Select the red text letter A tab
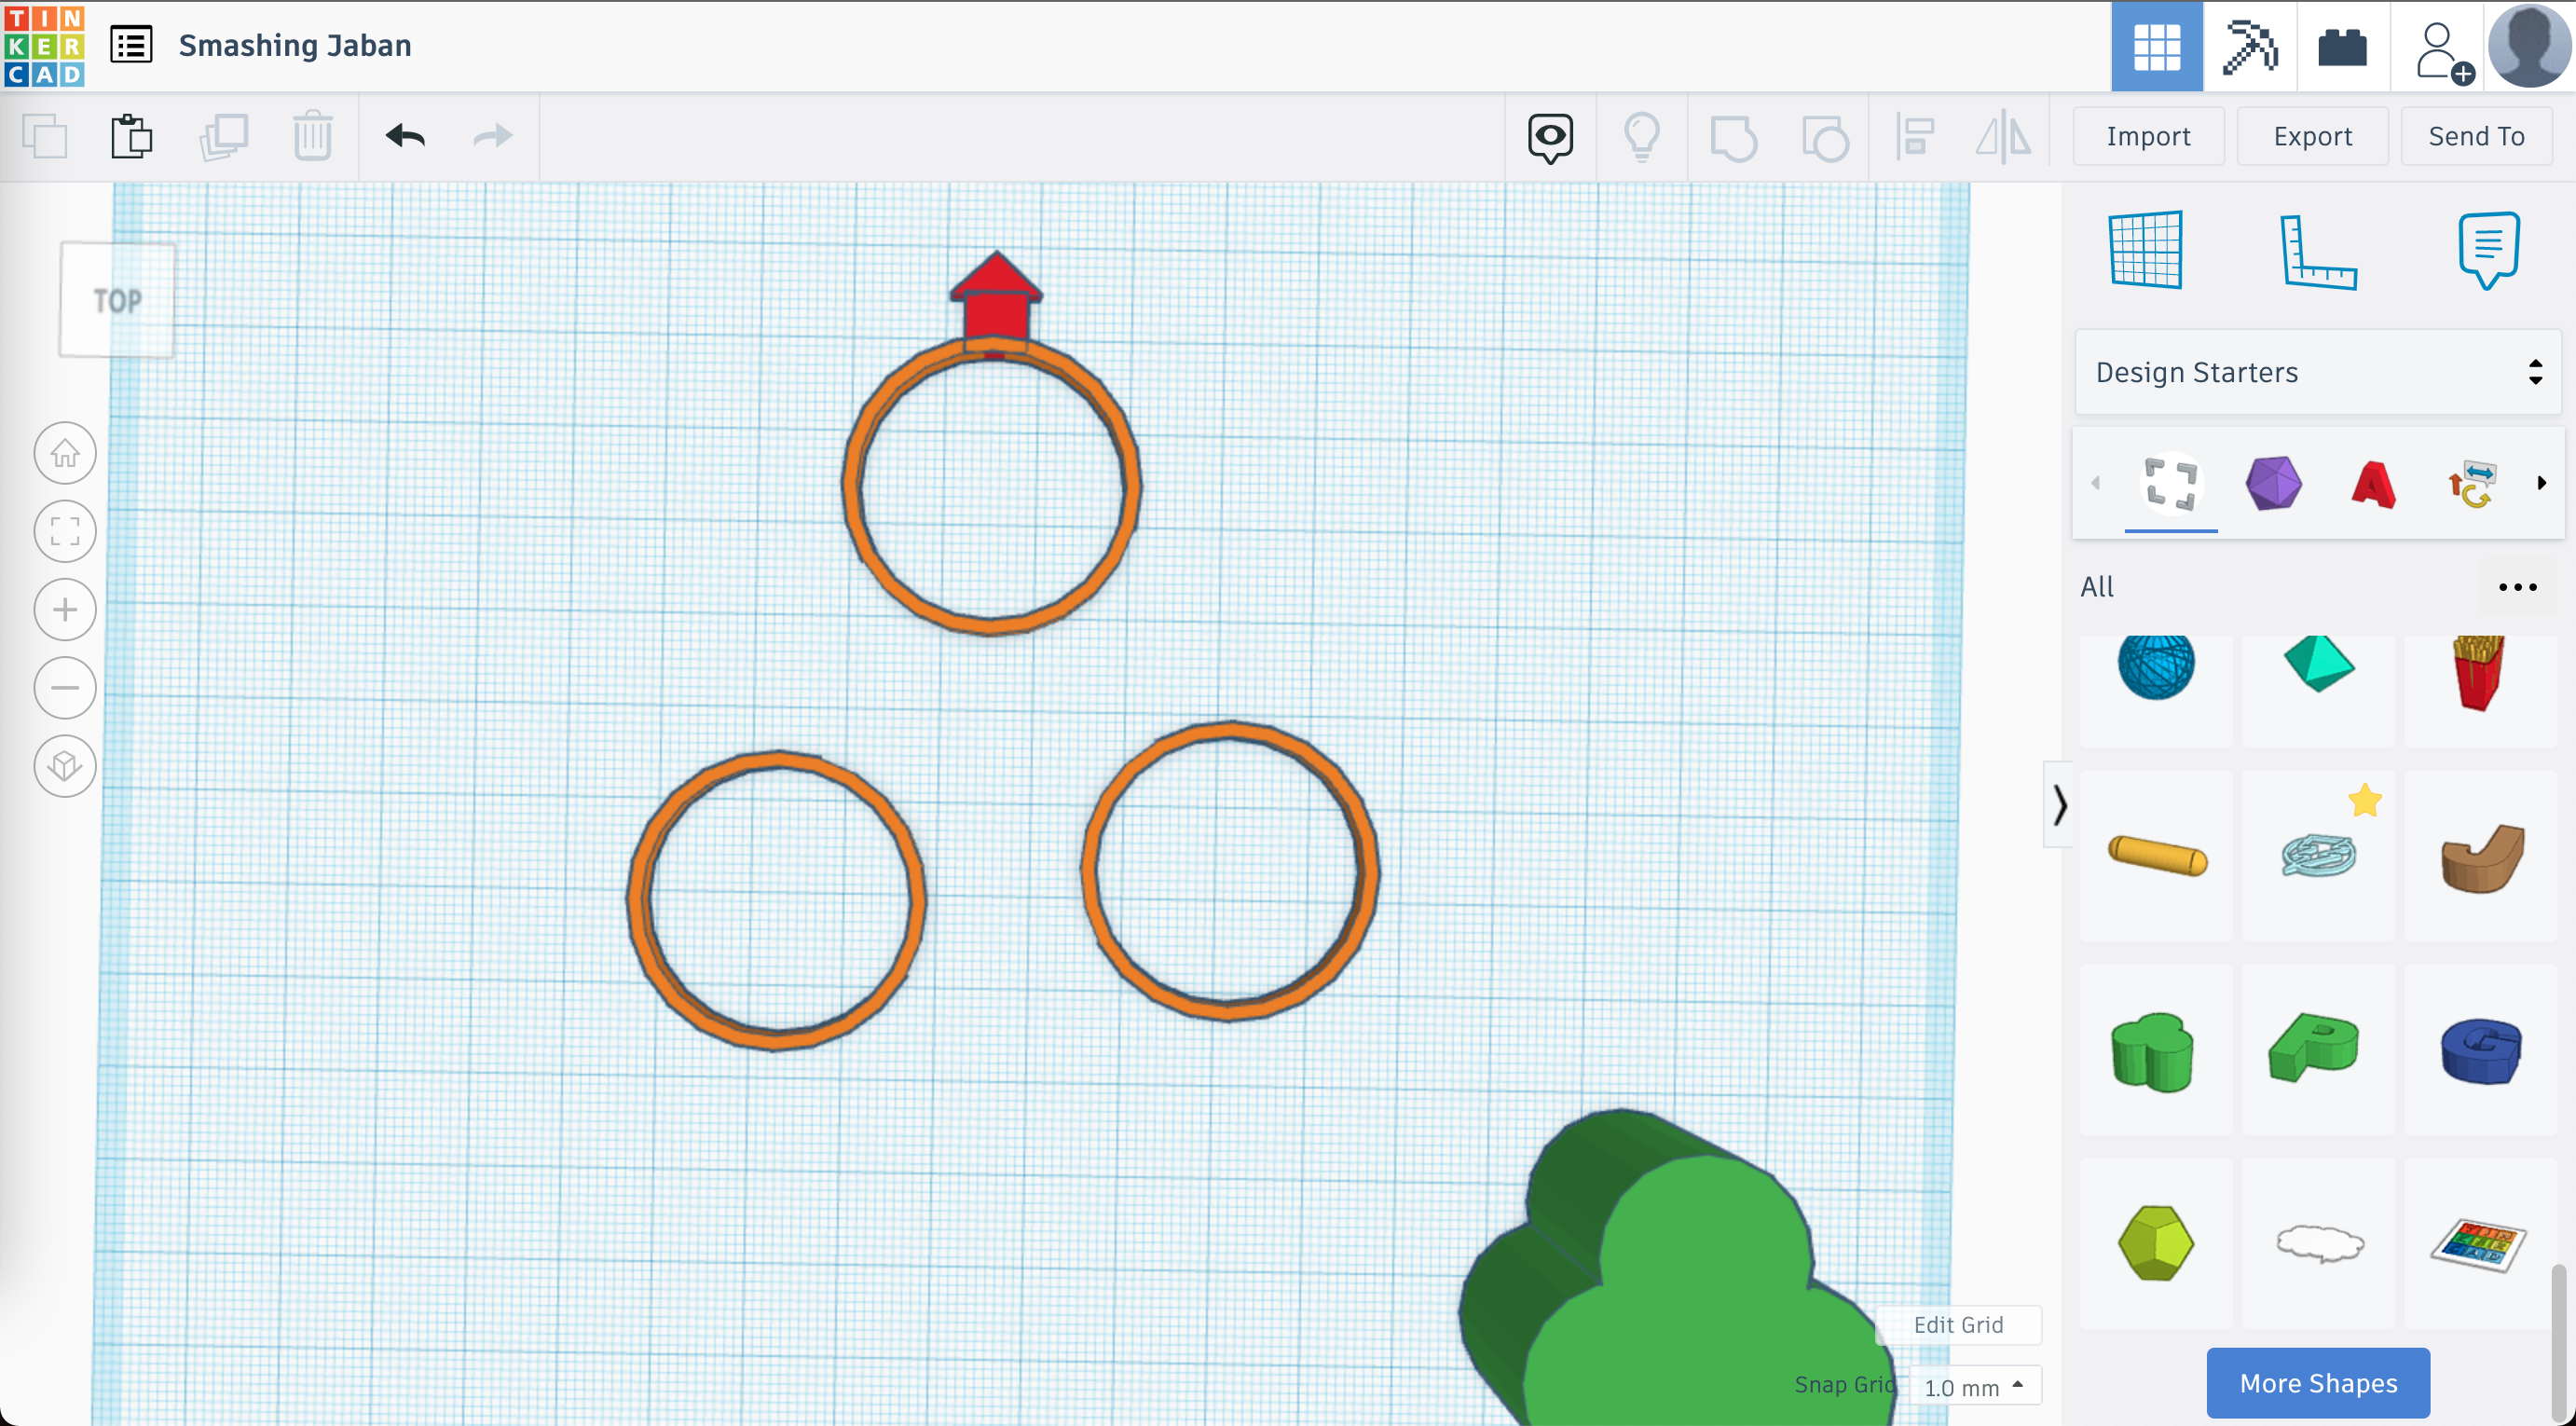The image size is (2576, 1426). point(2373,484)
